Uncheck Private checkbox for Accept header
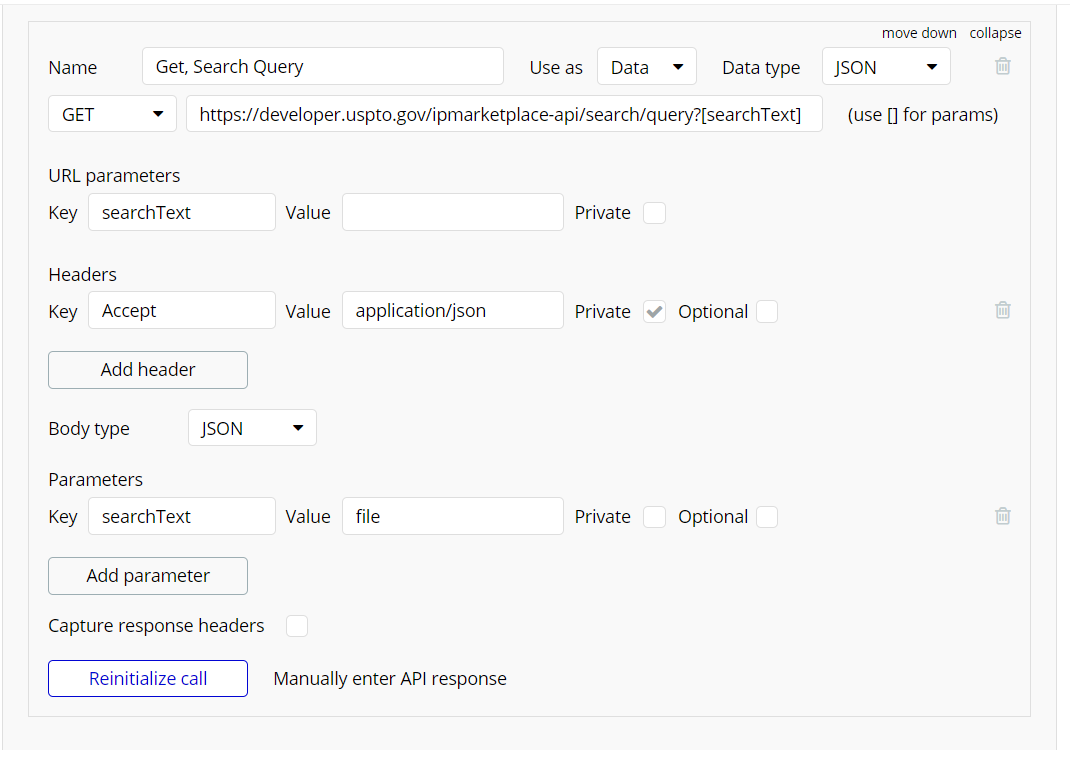The image size is (1070, 758). click(x=654, y=312)
